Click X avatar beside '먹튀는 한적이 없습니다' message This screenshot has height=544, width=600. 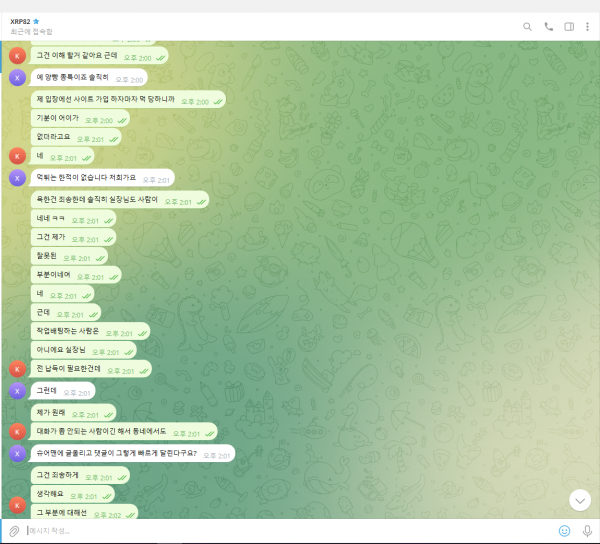tap(17, 177)
